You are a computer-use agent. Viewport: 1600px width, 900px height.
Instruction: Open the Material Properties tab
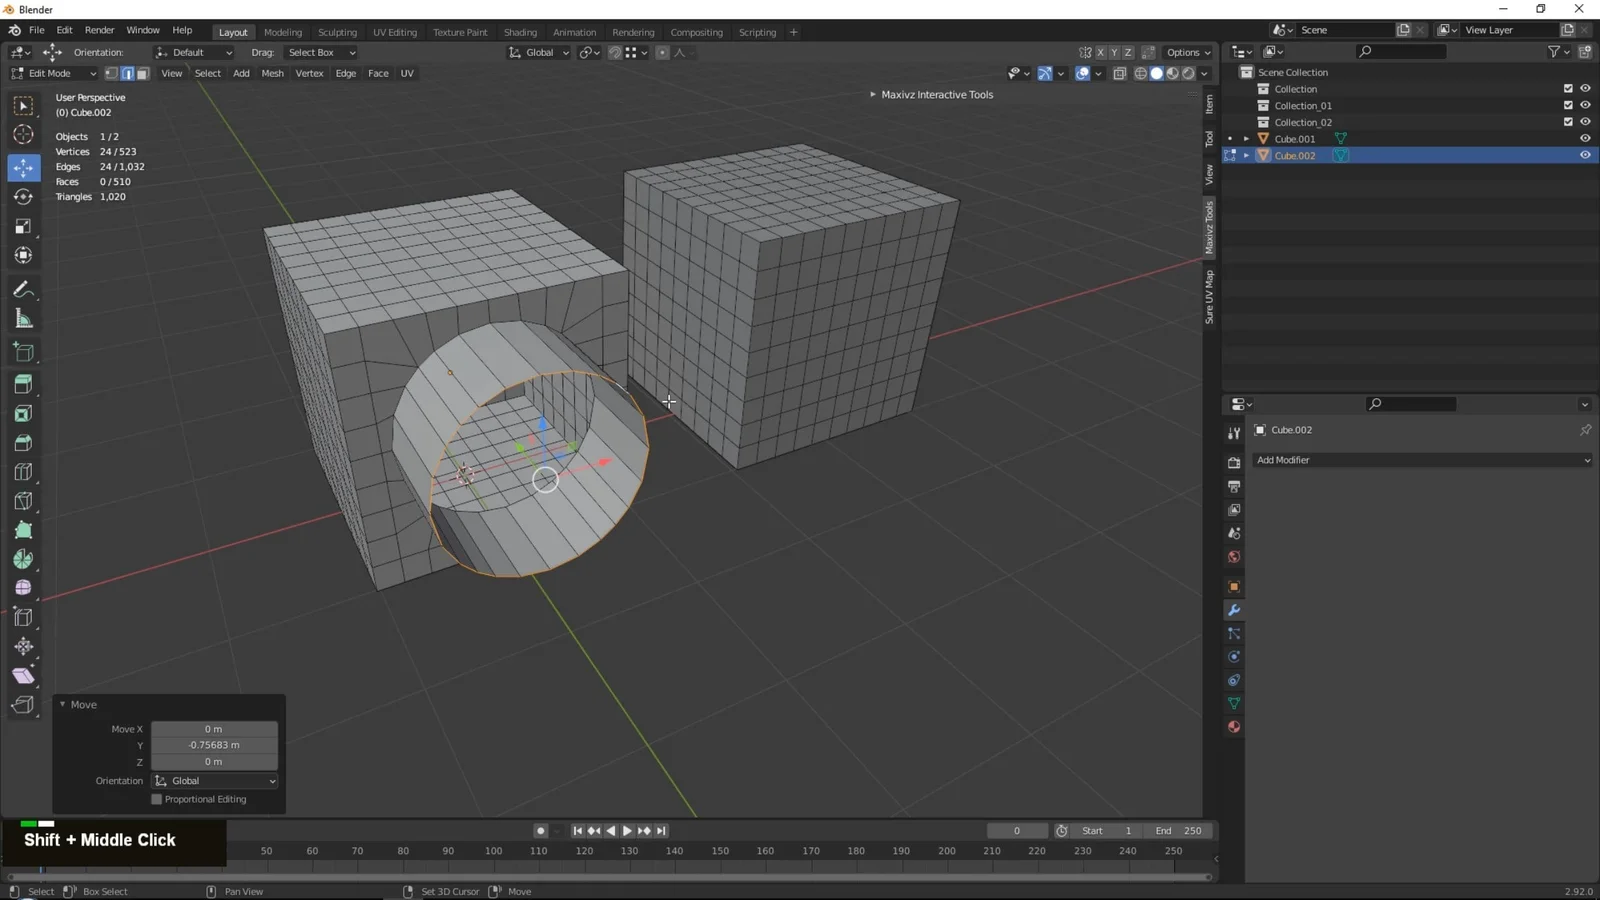click(1236, 726)
